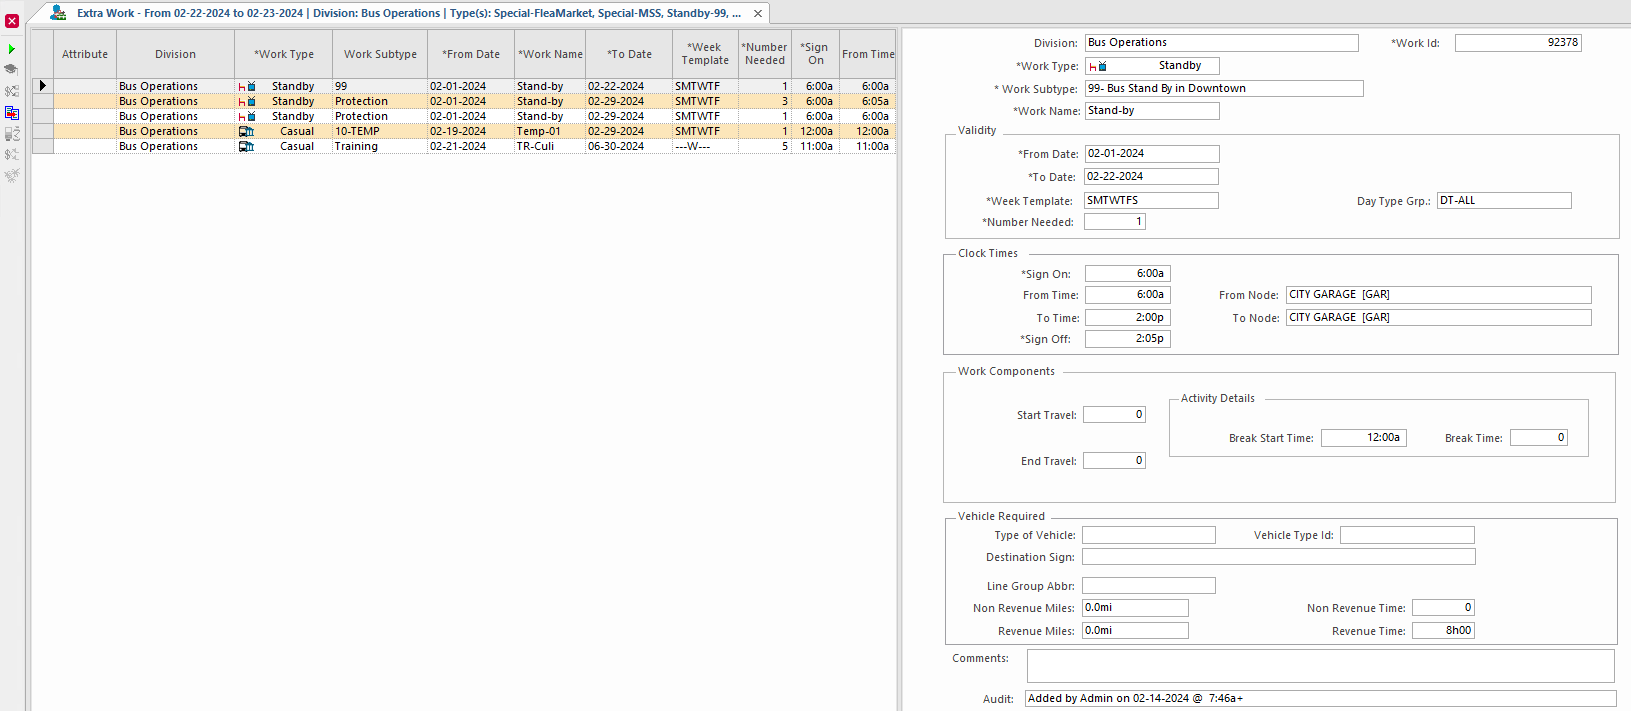The width and height of the screenshot is (1631, 711).
Task: Click into the Comments text box
Action: [x=1320, y=666]
